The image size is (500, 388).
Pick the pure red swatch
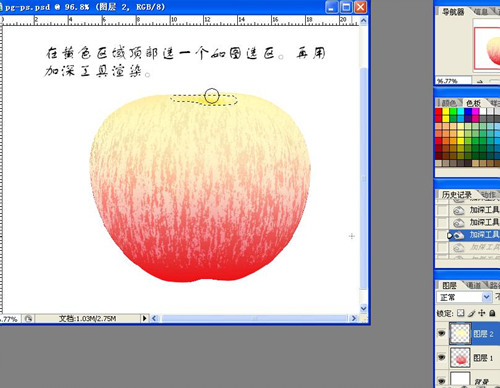438,112
